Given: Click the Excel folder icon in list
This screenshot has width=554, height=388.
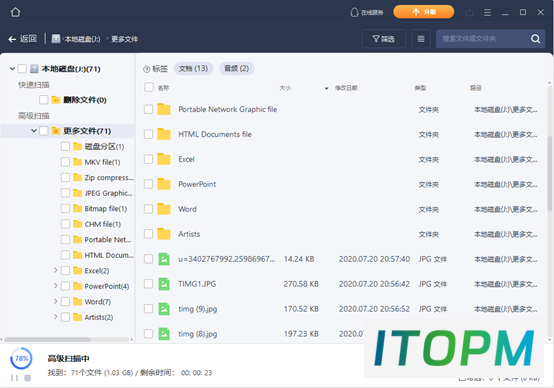Looking at the screenshot, I should 164,159.
